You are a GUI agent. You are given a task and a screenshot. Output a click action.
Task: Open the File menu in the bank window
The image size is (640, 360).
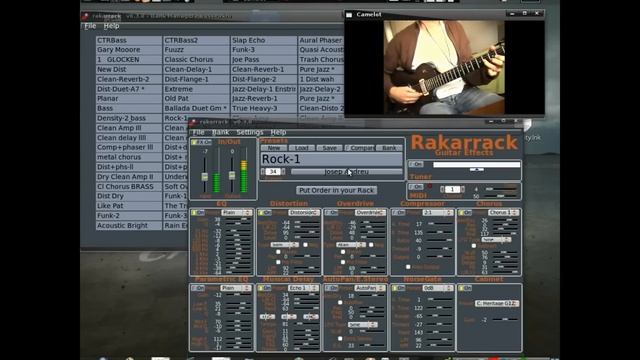(90, 26)
